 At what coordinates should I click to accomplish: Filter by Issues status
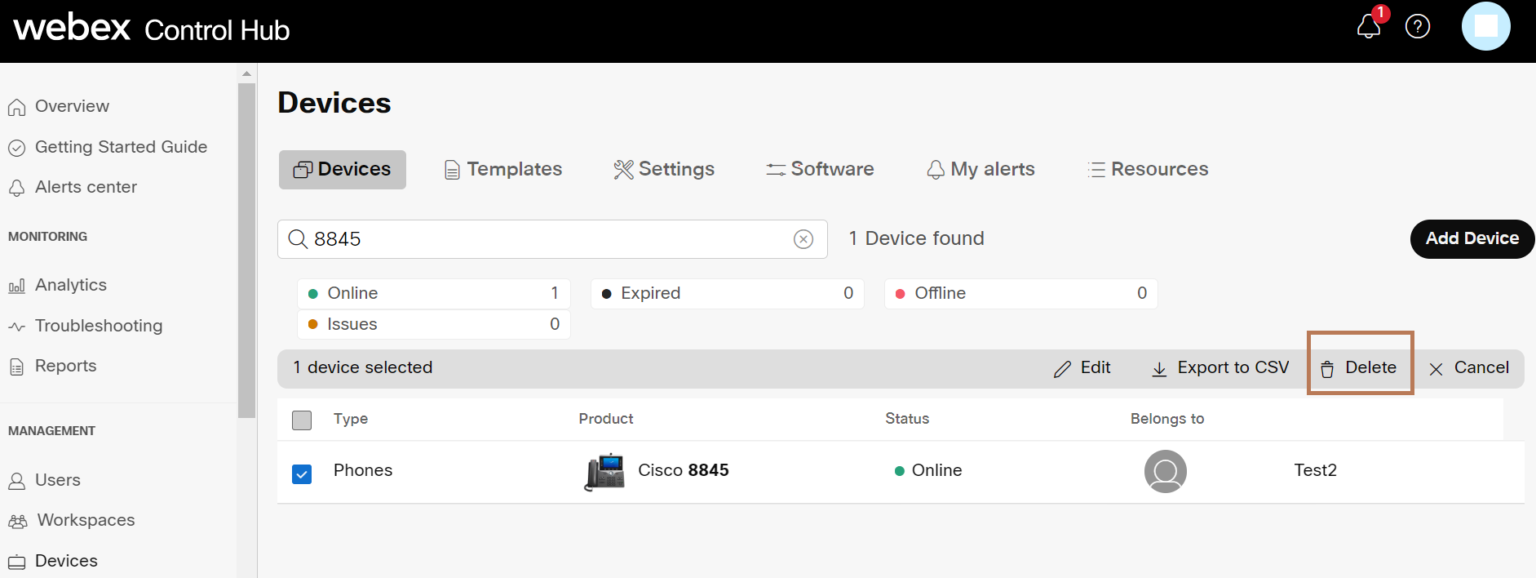click(434, 324)
